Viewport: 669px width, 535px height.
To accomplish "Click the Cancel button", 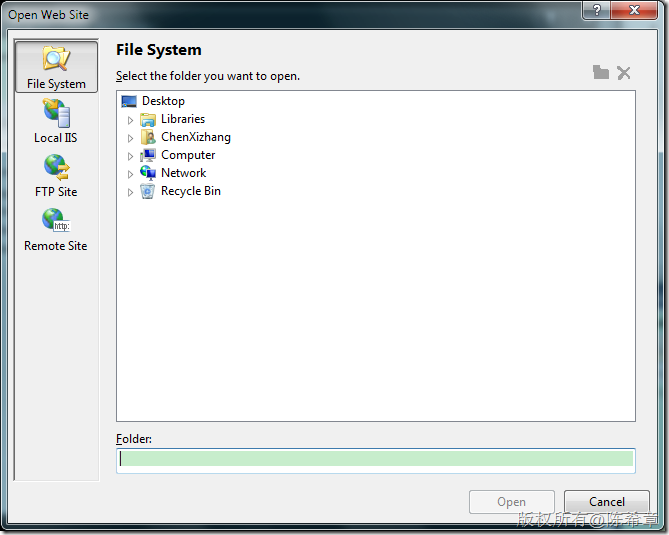I will coord(607,502).
